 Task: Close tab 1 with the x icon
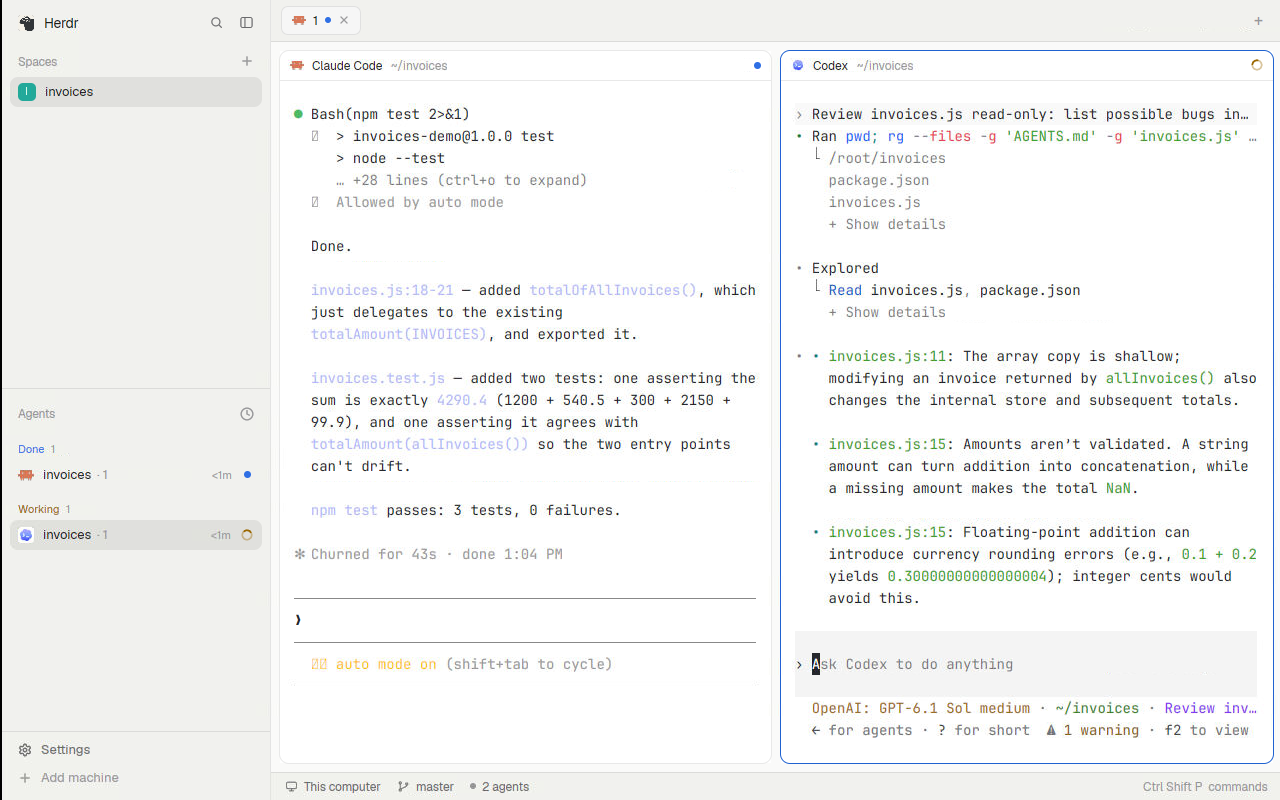(x=344, y=20)
